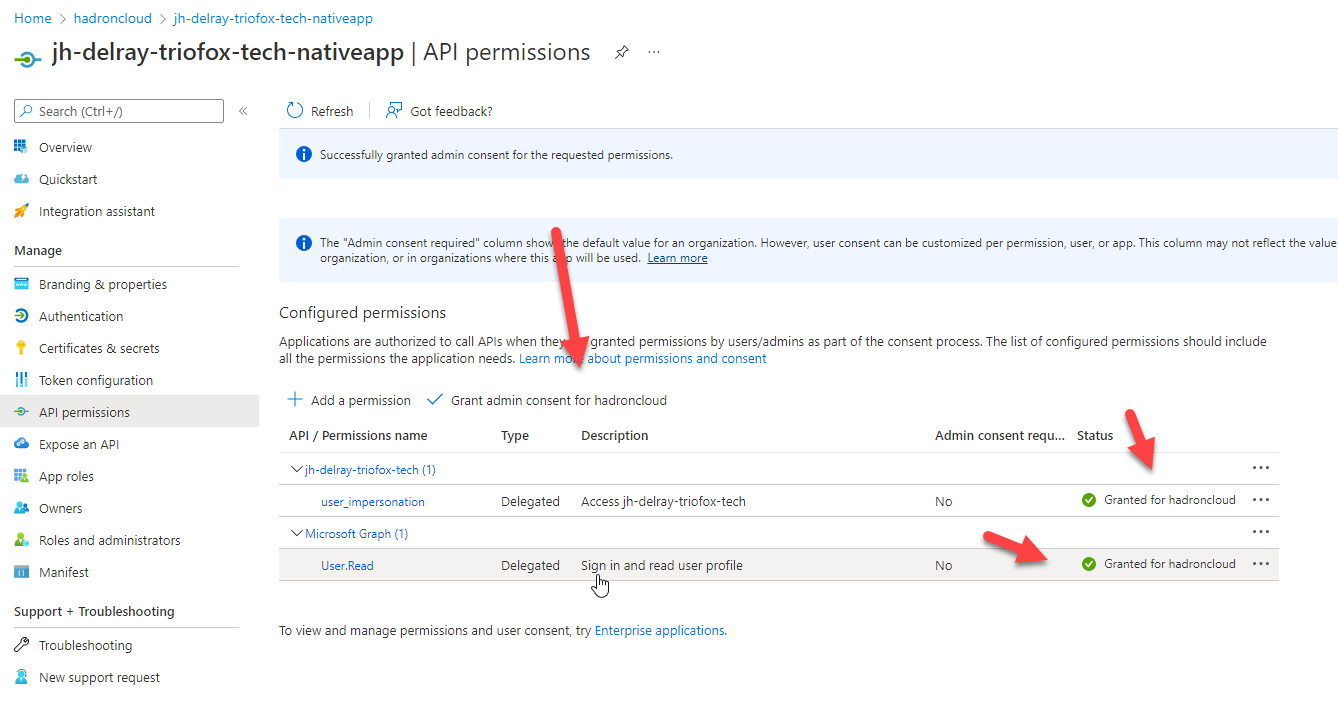Open the ellipsis menu for User.Read row
1338x710 pixels.
1261,564
